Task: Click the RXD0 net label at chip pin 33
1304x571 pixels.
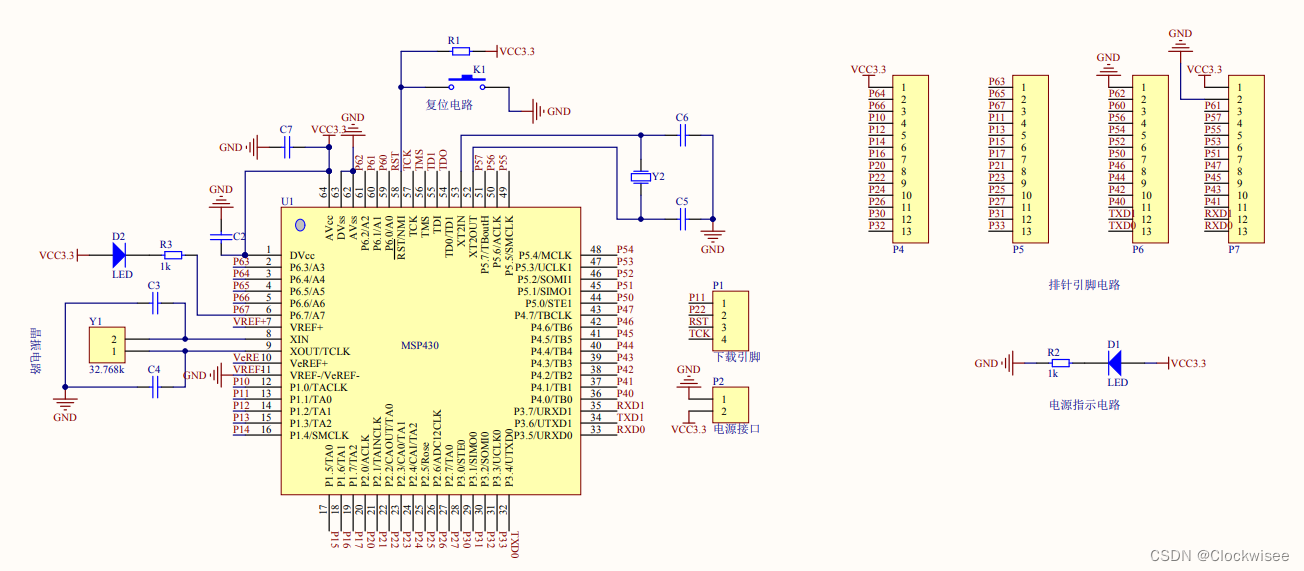Action: point(630,429)
